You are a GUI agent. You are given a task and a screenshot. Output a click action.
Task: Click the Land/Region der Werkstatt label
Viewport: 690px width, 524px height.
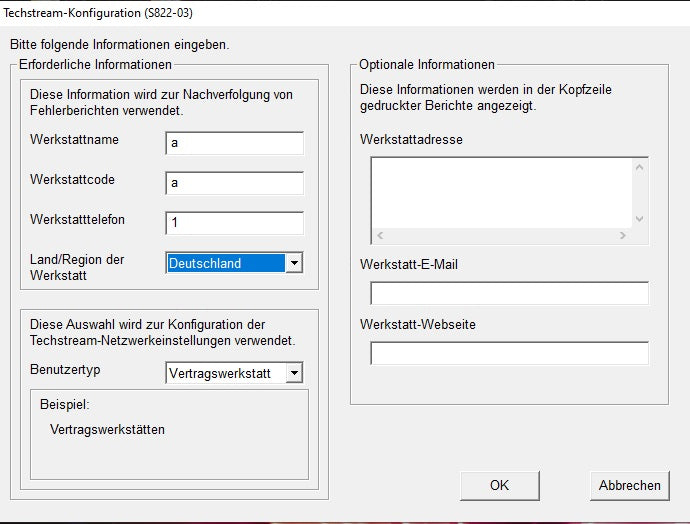pos(77,267)
